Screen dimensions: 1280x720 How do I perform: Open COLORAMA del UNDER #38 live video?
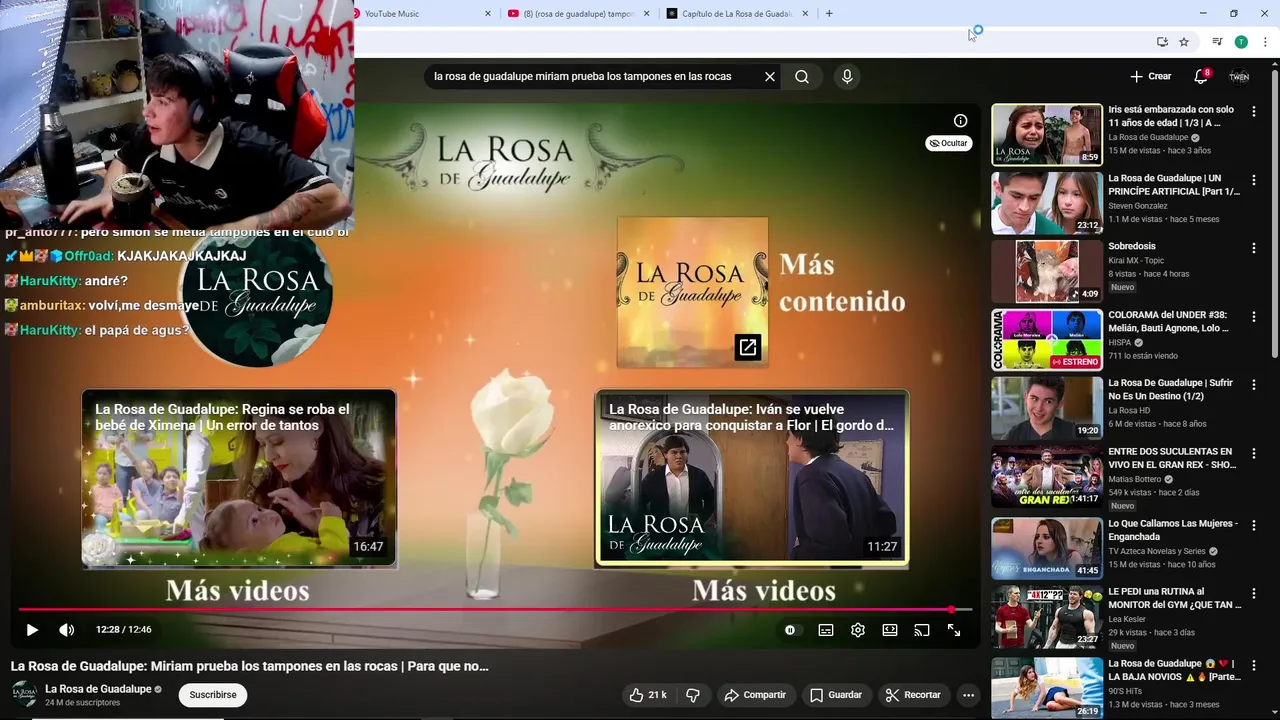click(x=1047, y=339)
